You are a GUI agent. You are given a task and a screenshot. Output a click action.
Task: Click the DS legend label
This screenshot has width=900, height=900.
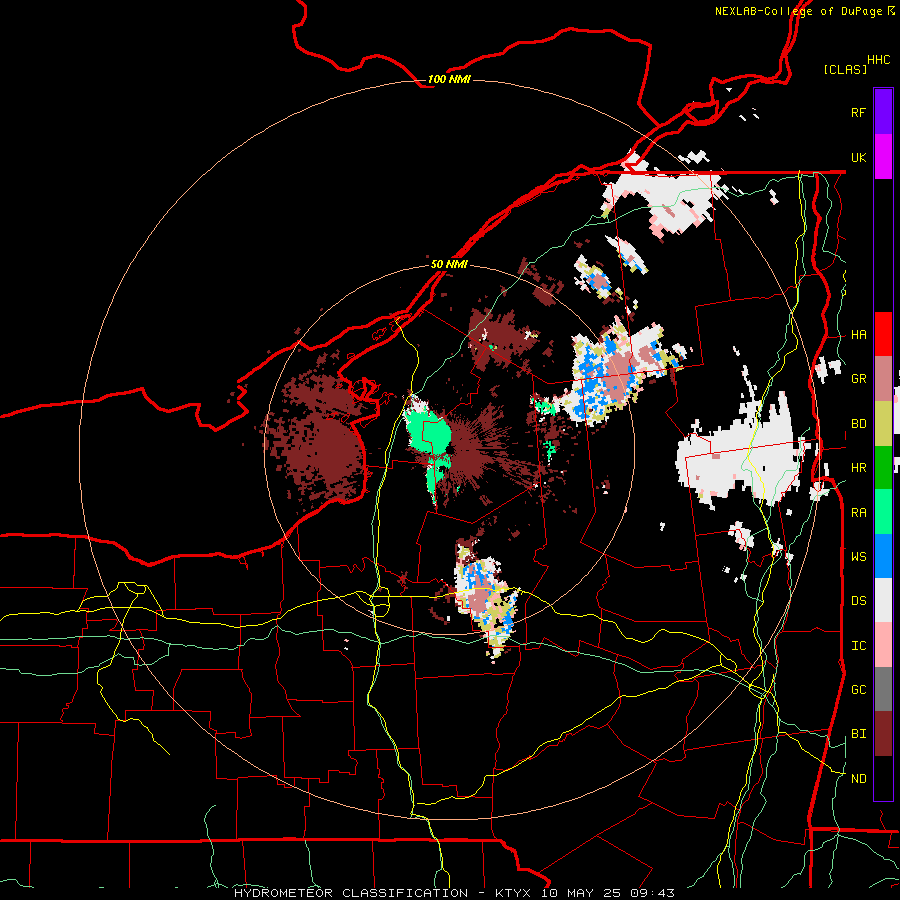coord(858,601)
